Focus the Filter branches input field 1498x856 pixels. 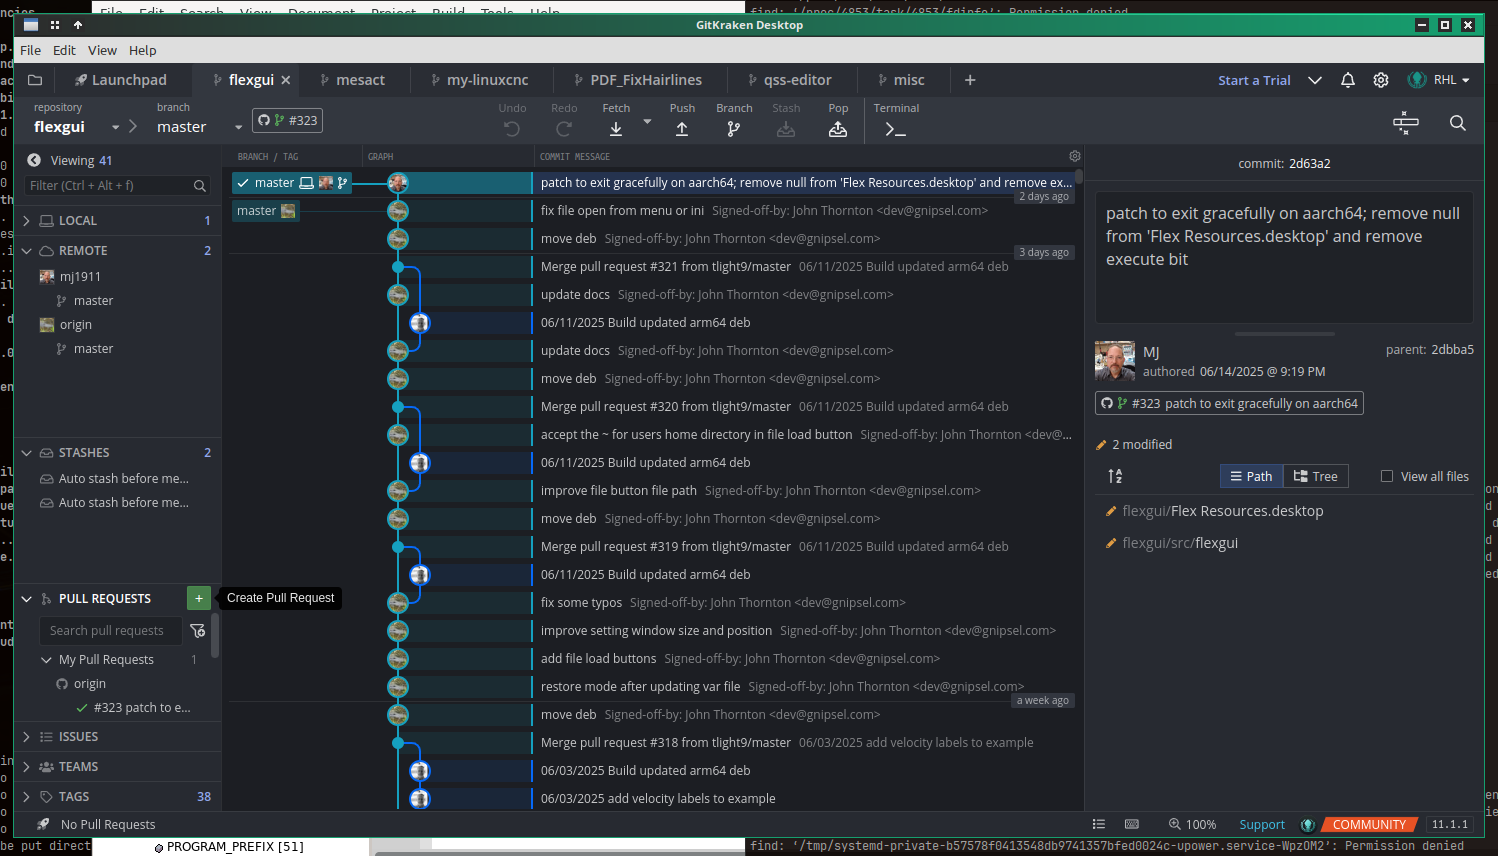117,185
